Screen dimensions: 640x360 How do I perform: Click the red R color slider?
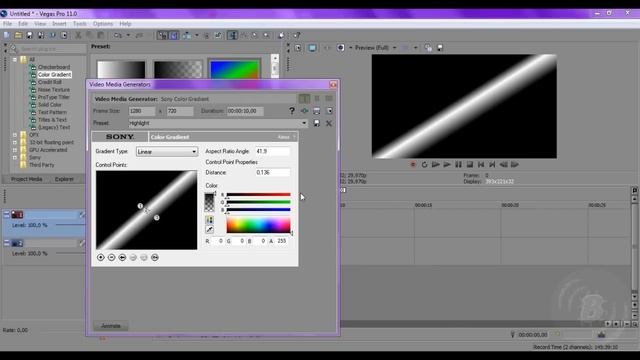tap(258, 195)
